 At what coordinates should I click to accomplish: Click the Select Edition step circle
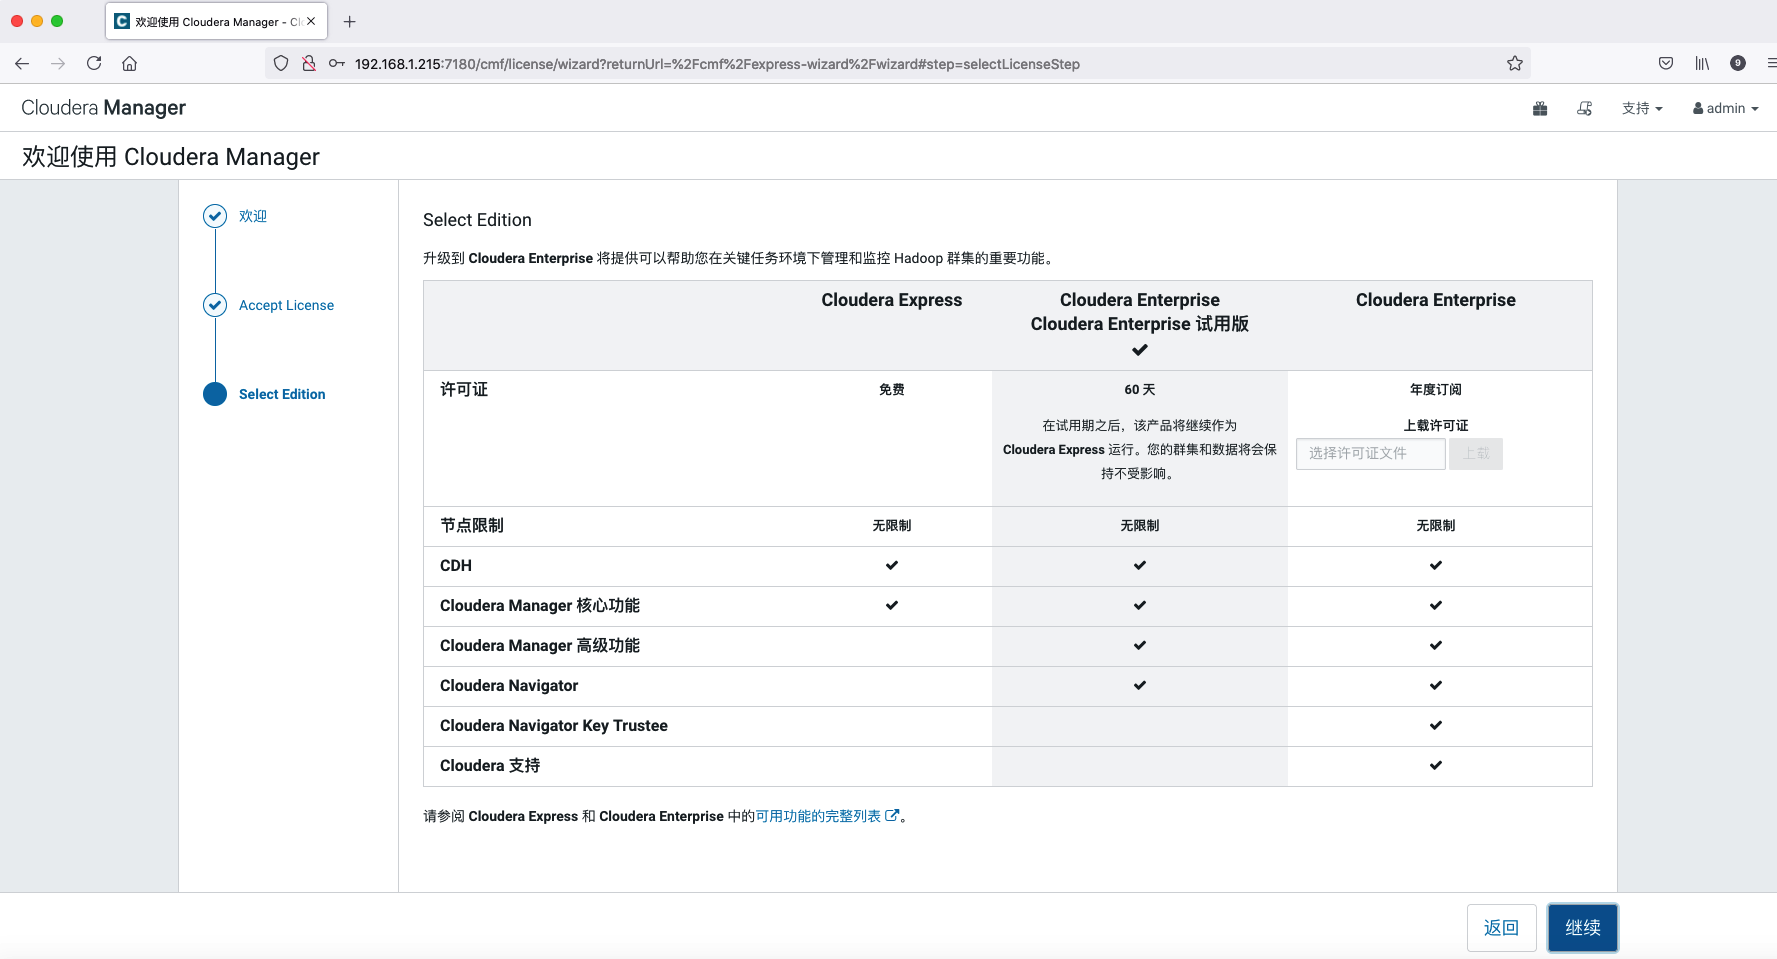pyautogui.click(x=215, y=394)
